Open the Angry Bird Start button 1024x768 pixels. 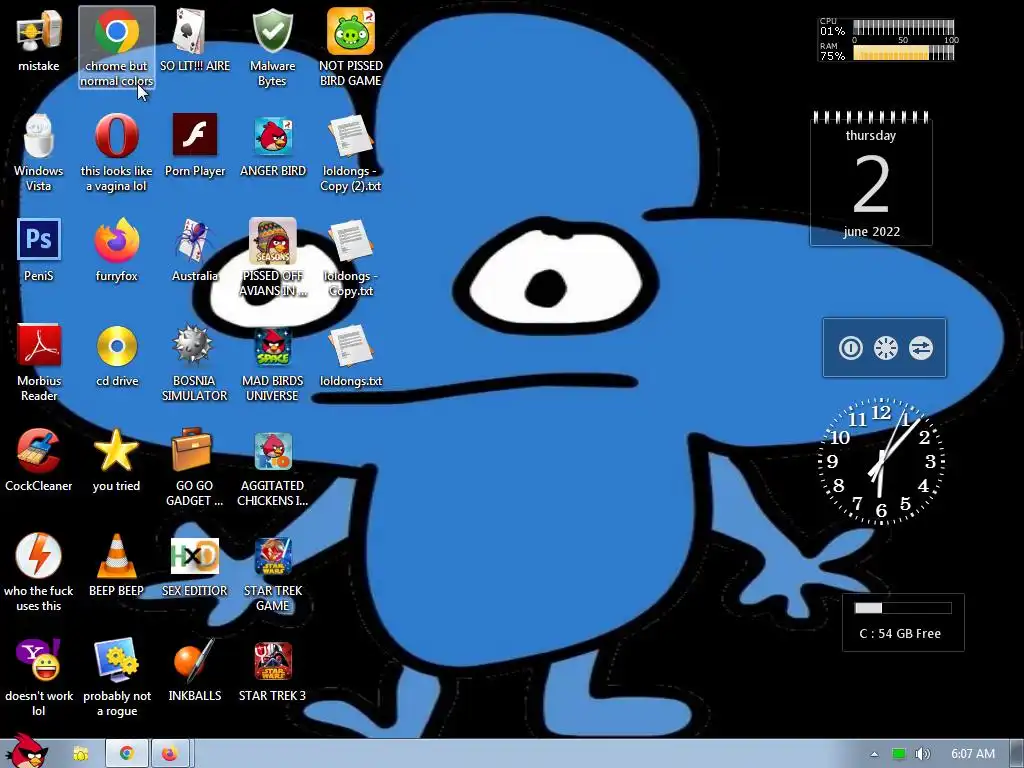pos(27,751)
